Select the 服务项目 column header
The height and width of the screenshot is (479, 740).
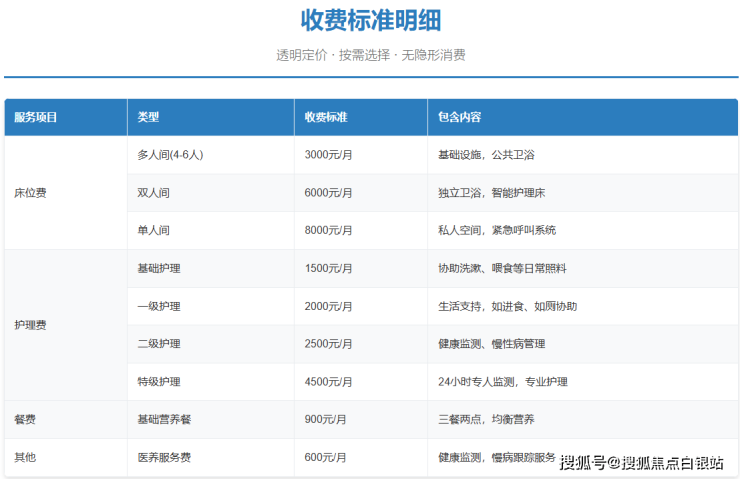36,117
